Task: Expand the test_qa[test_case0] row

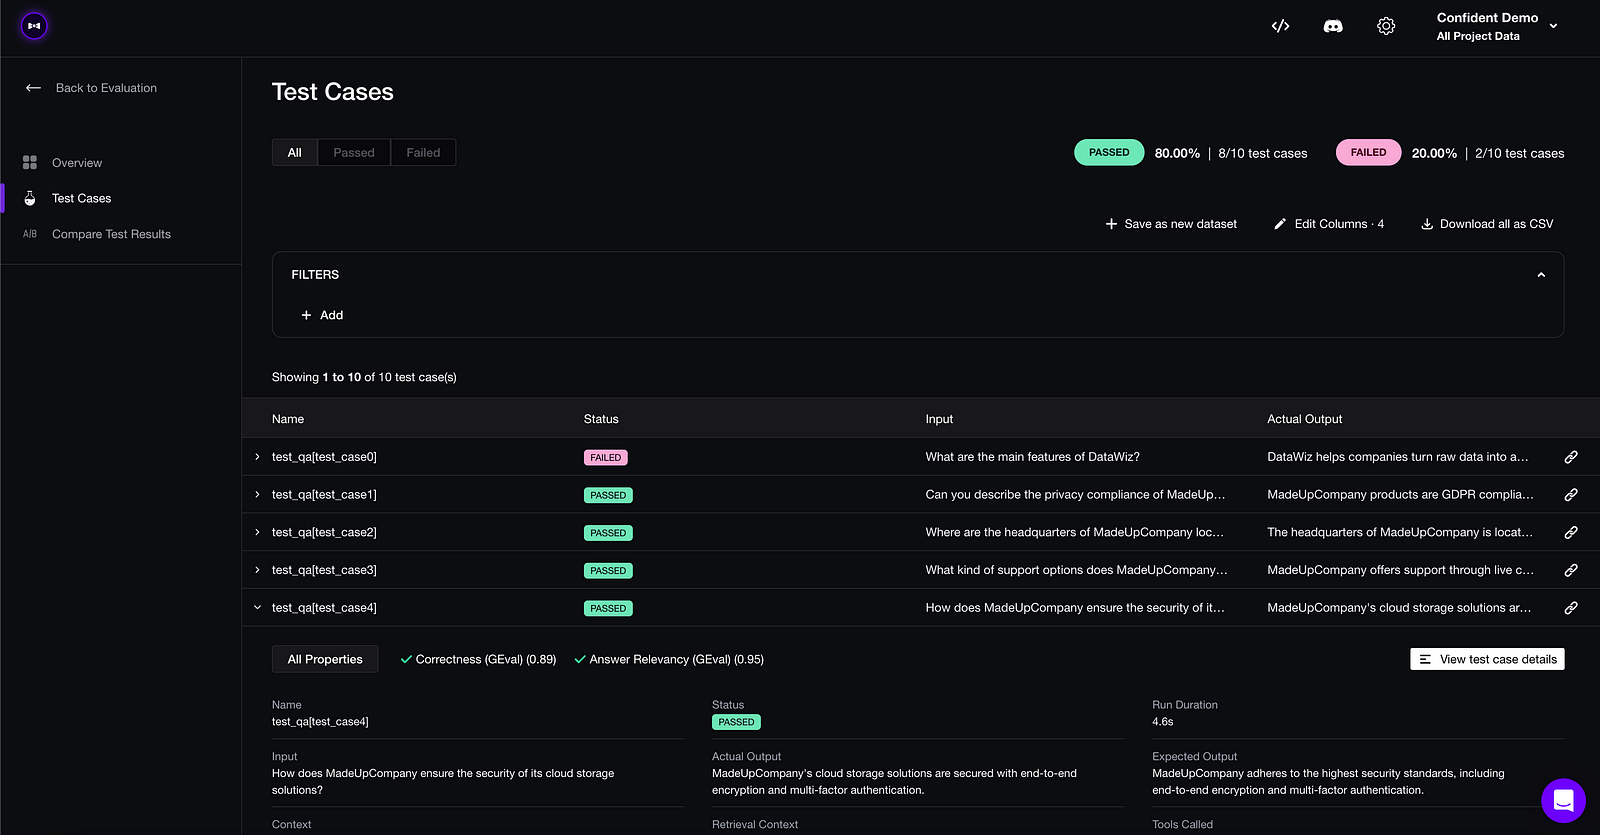Action: coord(257,457)
